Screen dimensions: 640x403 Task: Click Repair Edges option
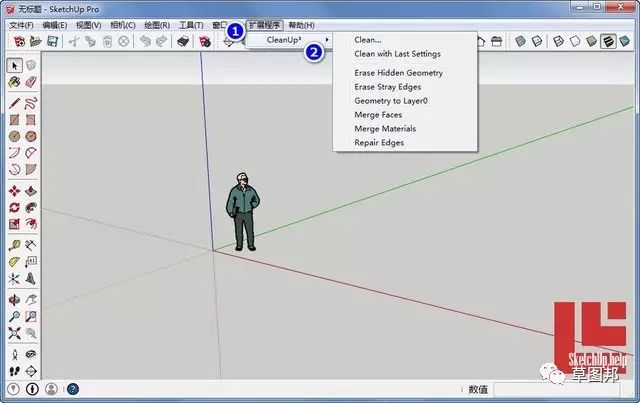point(379,143)
